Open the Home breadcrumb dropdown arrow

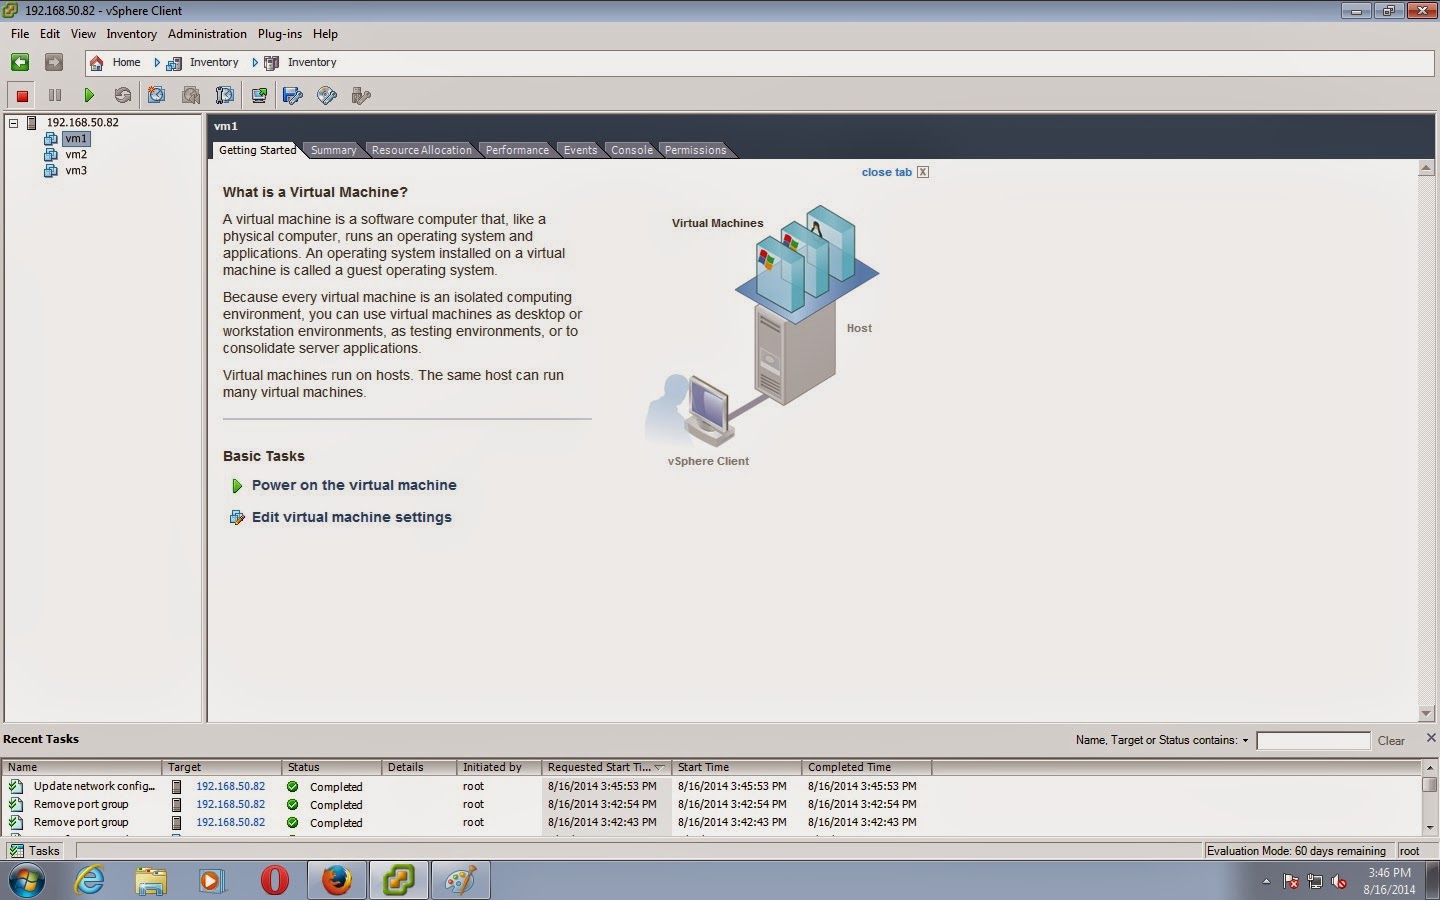tap(157, 63)
